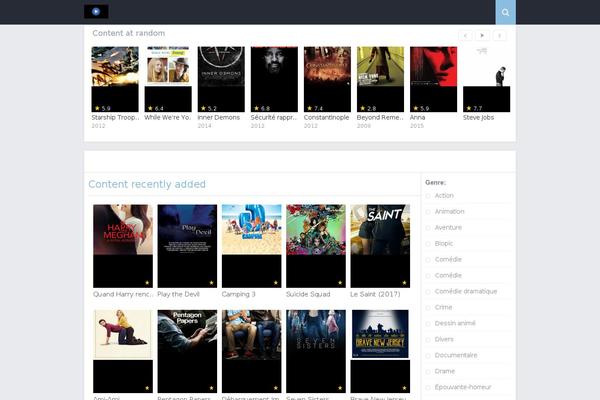Select the Drame genre radio

(428, 372)
